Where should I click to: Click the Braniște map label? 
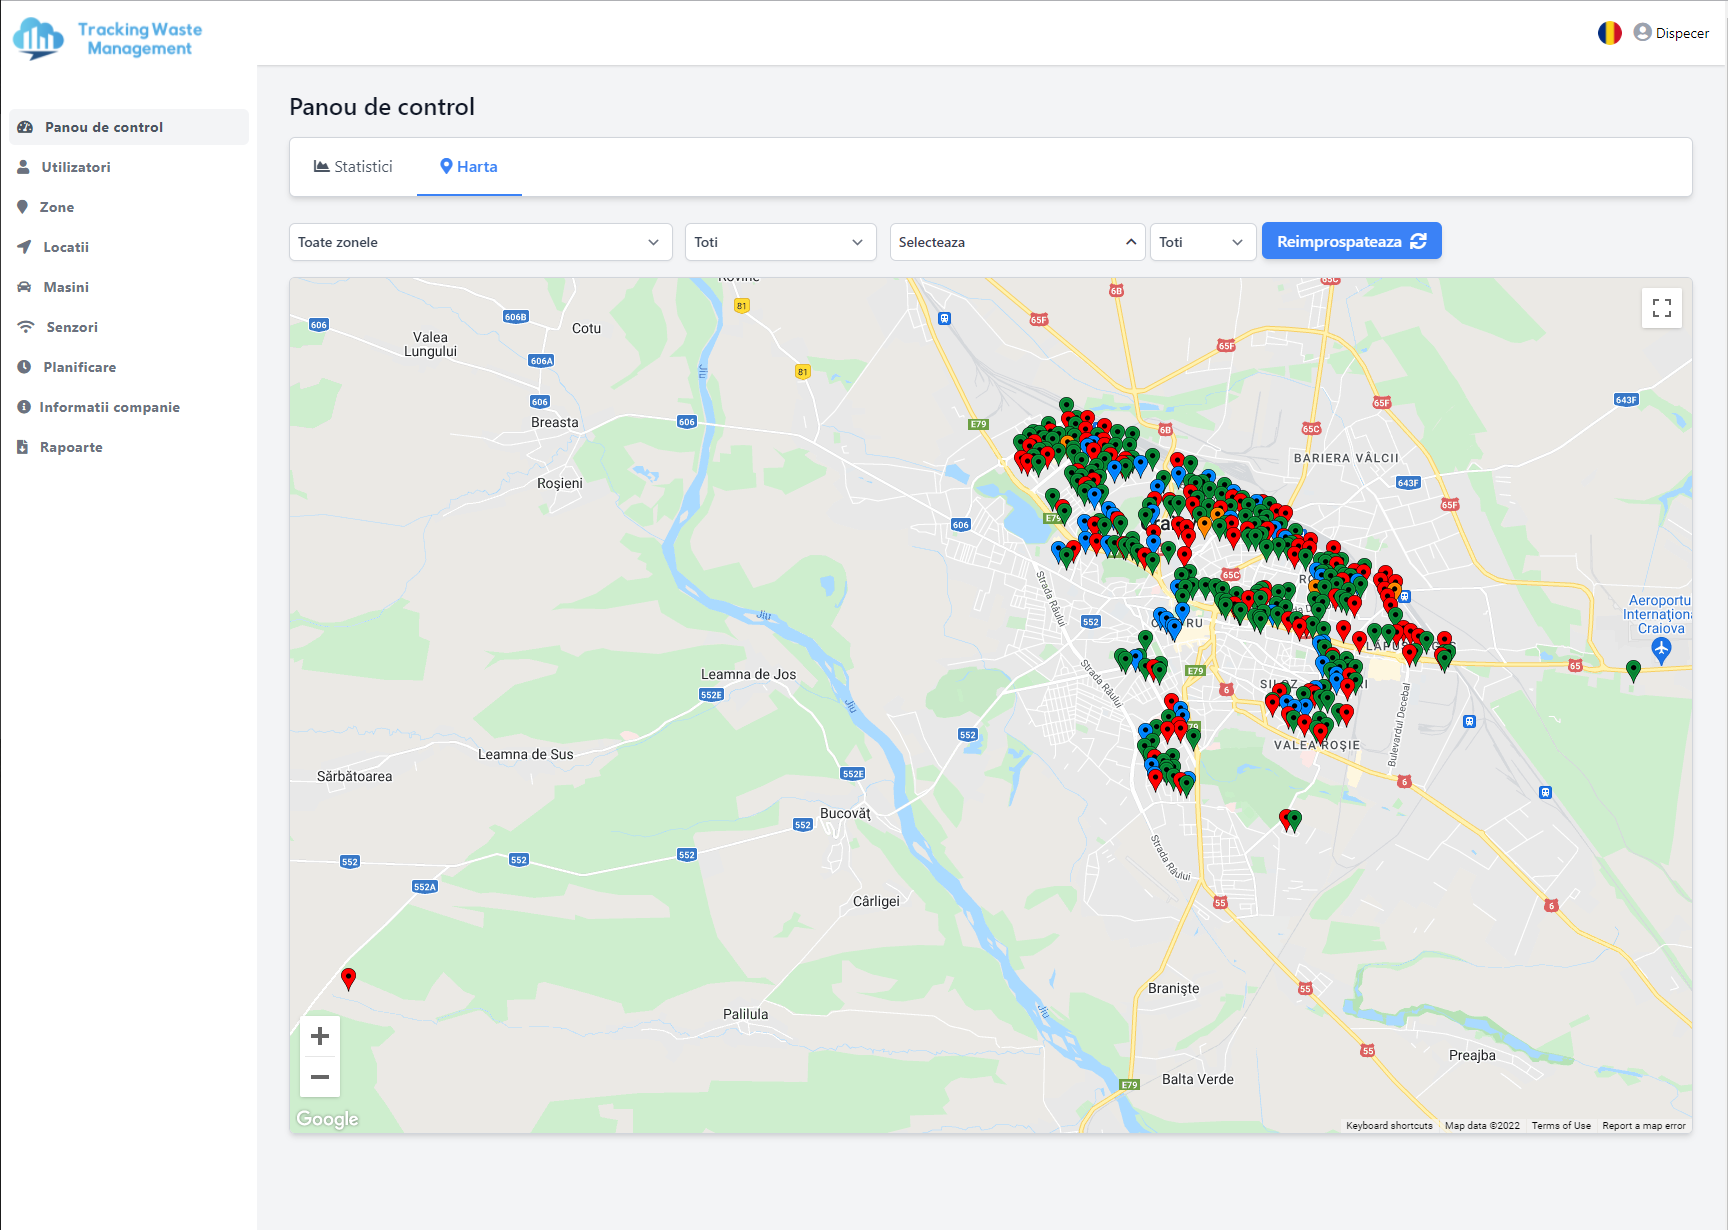click(x=1174, y=988)
